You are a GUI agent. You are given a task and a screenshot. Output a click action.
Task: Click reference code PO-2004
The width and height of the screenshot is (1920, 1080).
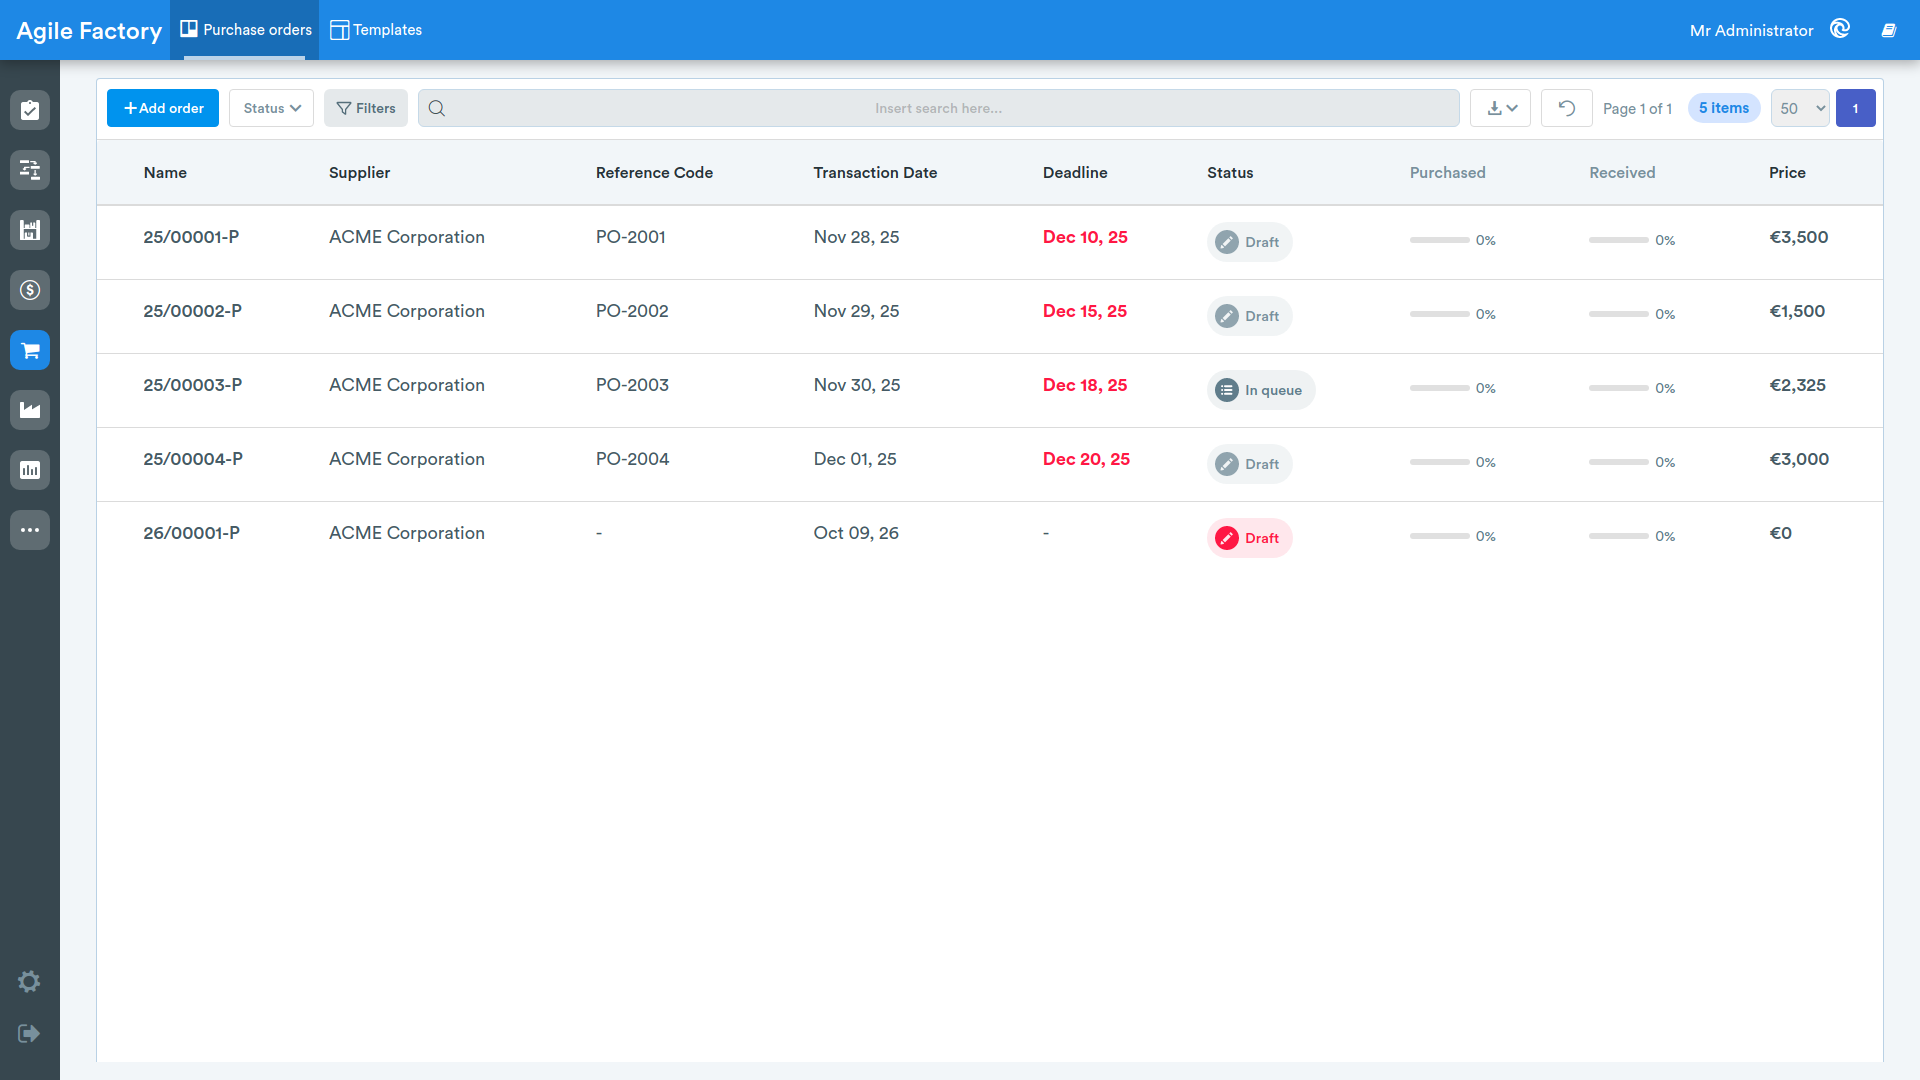[x=633, y=459]
